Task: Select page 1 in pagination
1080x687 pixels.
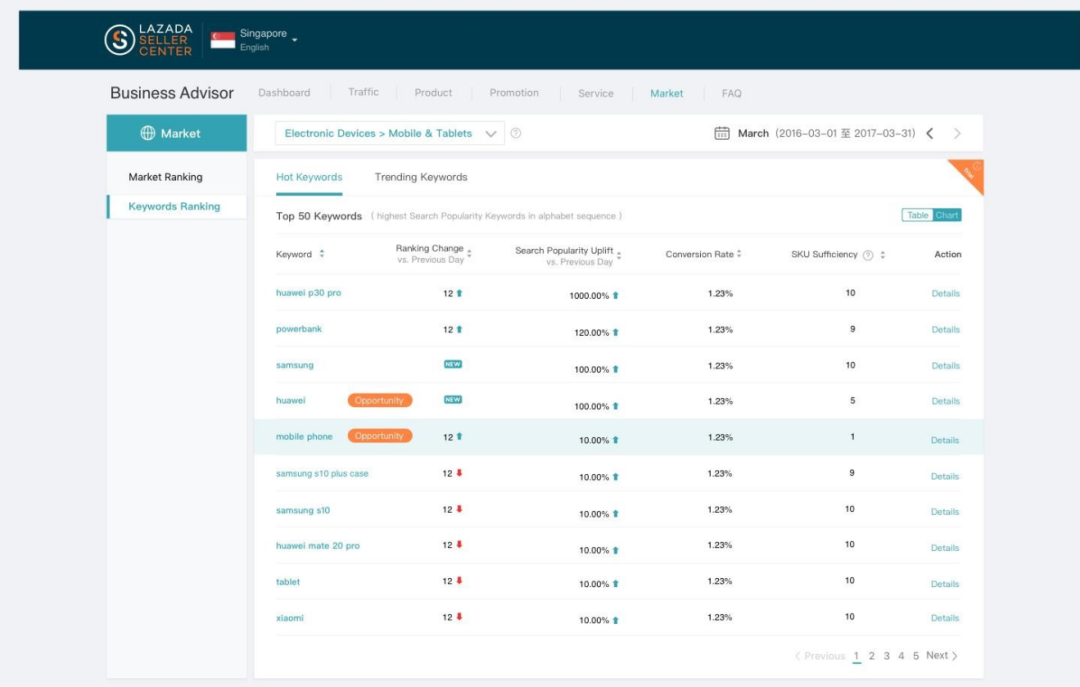Action: pos(856,656)
